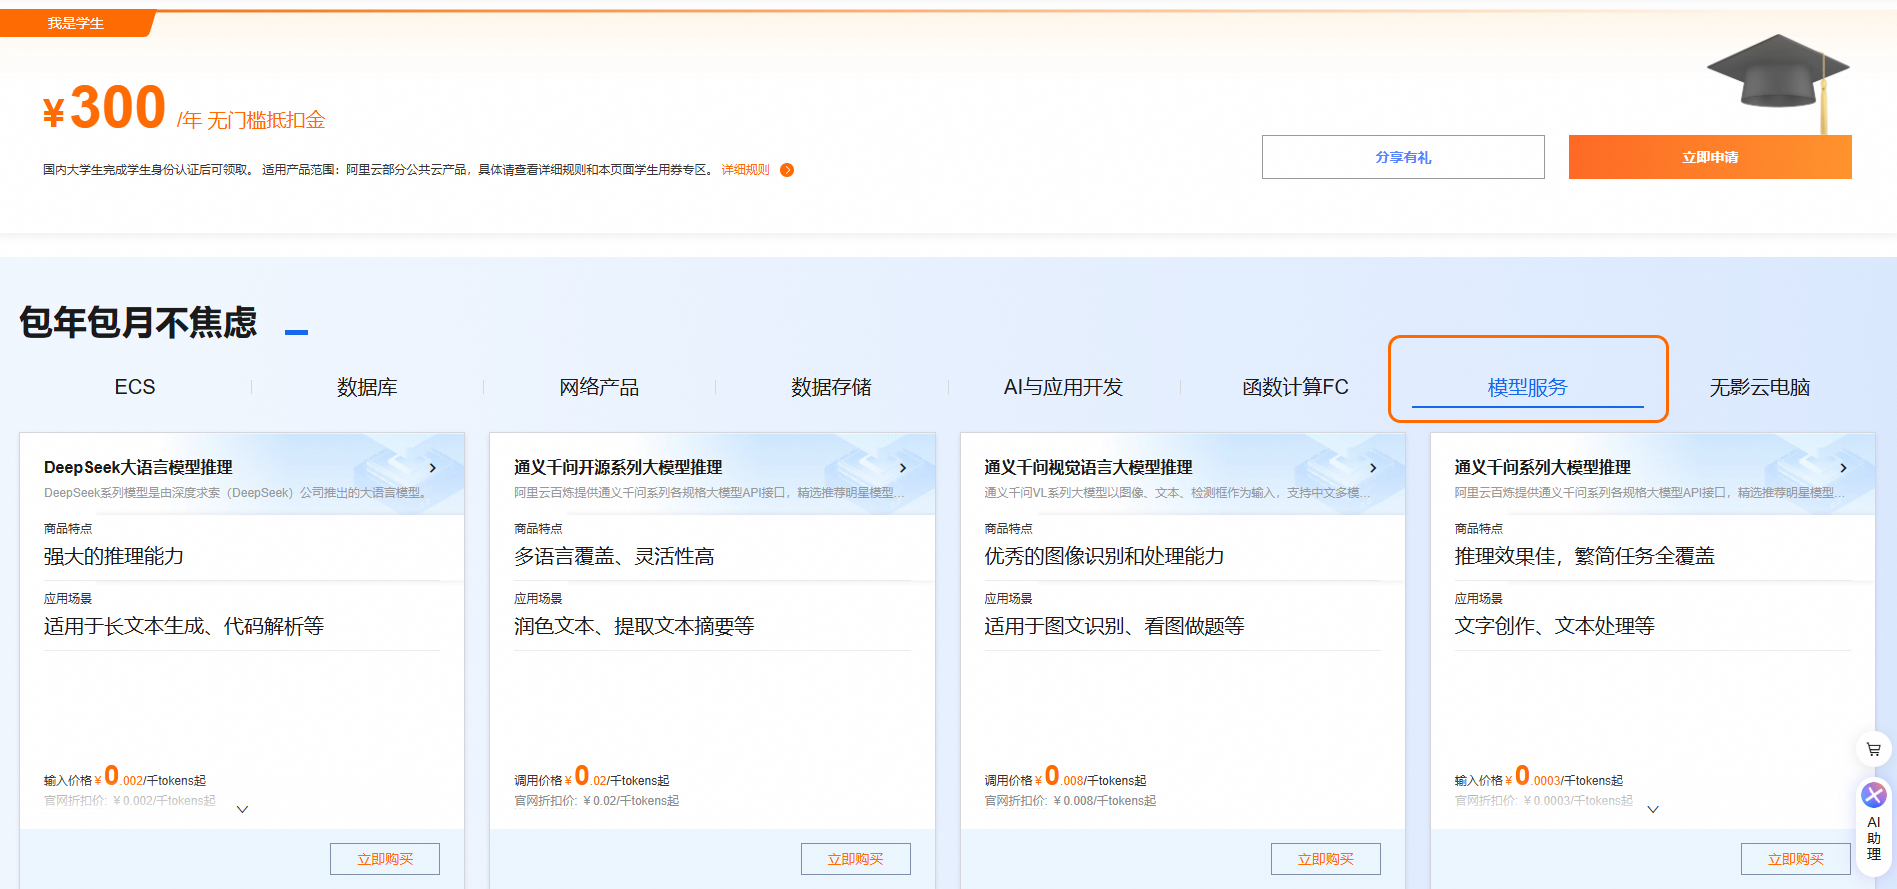Screen dimensions: 1897x889
Task: Click the ¥300 coupon amount
Action: [104, 108]
